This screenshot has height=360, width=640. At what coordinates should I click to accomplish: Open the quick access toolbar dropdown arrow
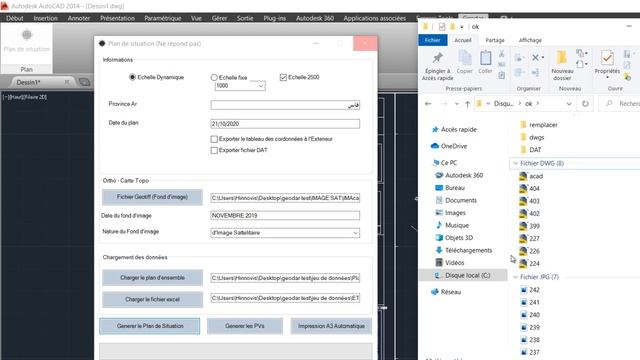[x=462, y=27]
